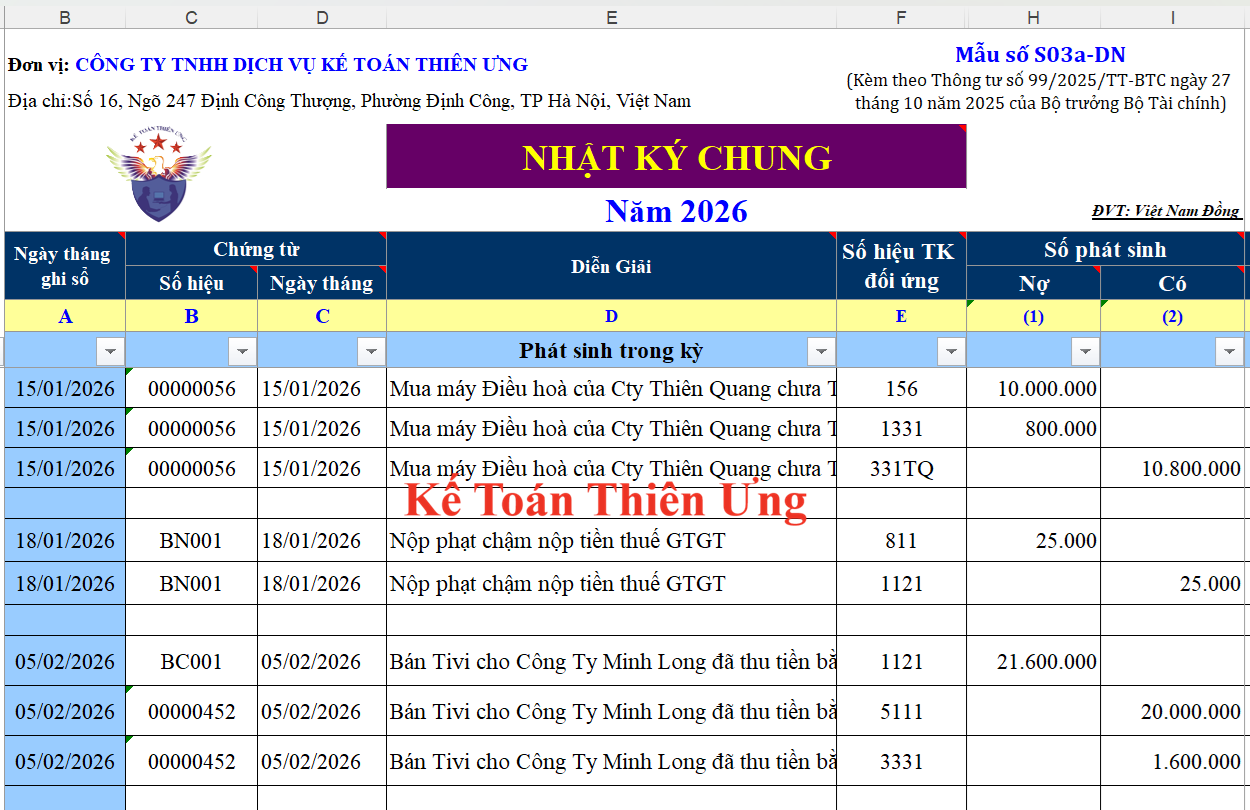Image resolution: width=1250 pixels, height=810 pixels.
Task: Select the 10.800.000 credit amount cell
Action: pos(1174,468)
